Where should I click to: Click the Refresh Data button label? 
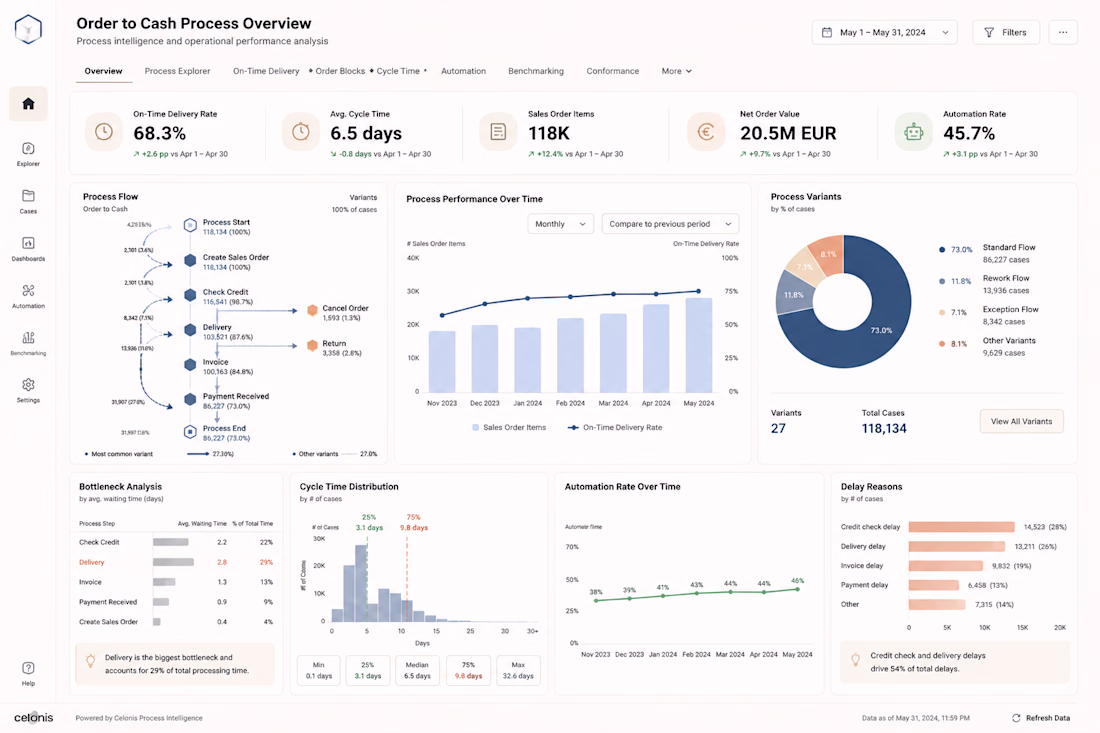click(1047, 718)
